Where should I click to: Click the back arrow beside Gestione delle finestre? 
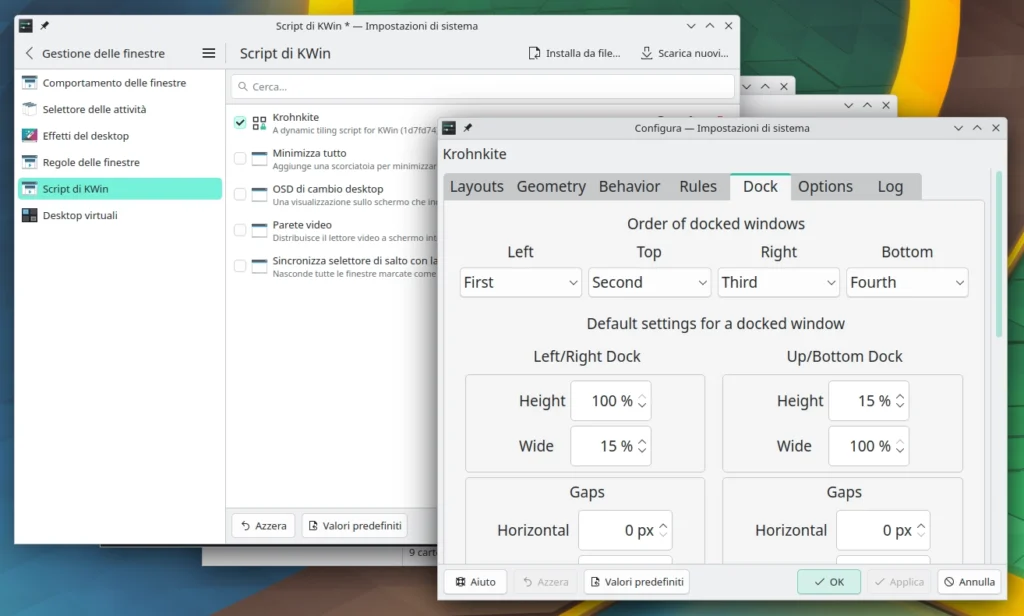tap(29, 53)
